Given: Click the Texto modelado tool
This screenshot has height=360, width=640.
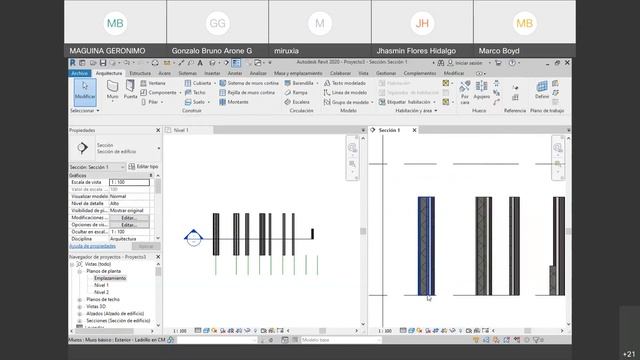Looking at the screenshot, I should [x=344, y=83].
